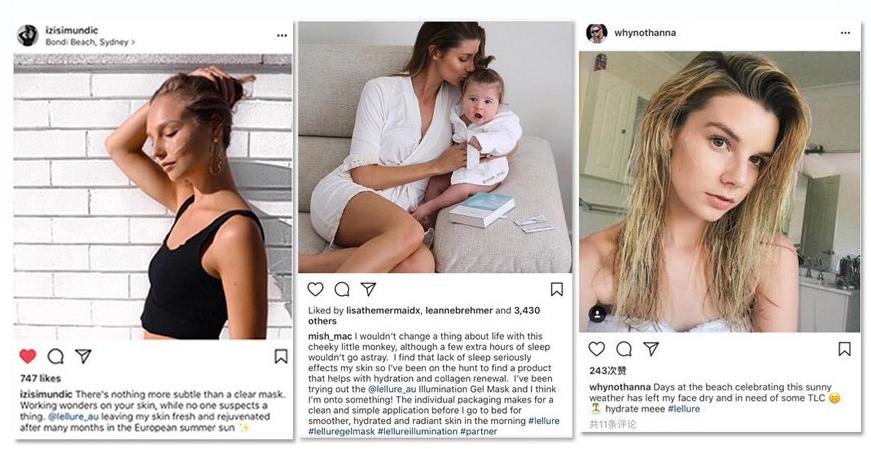Comment on the mish_mac post
Screen dimensions: 871x459
342,289
